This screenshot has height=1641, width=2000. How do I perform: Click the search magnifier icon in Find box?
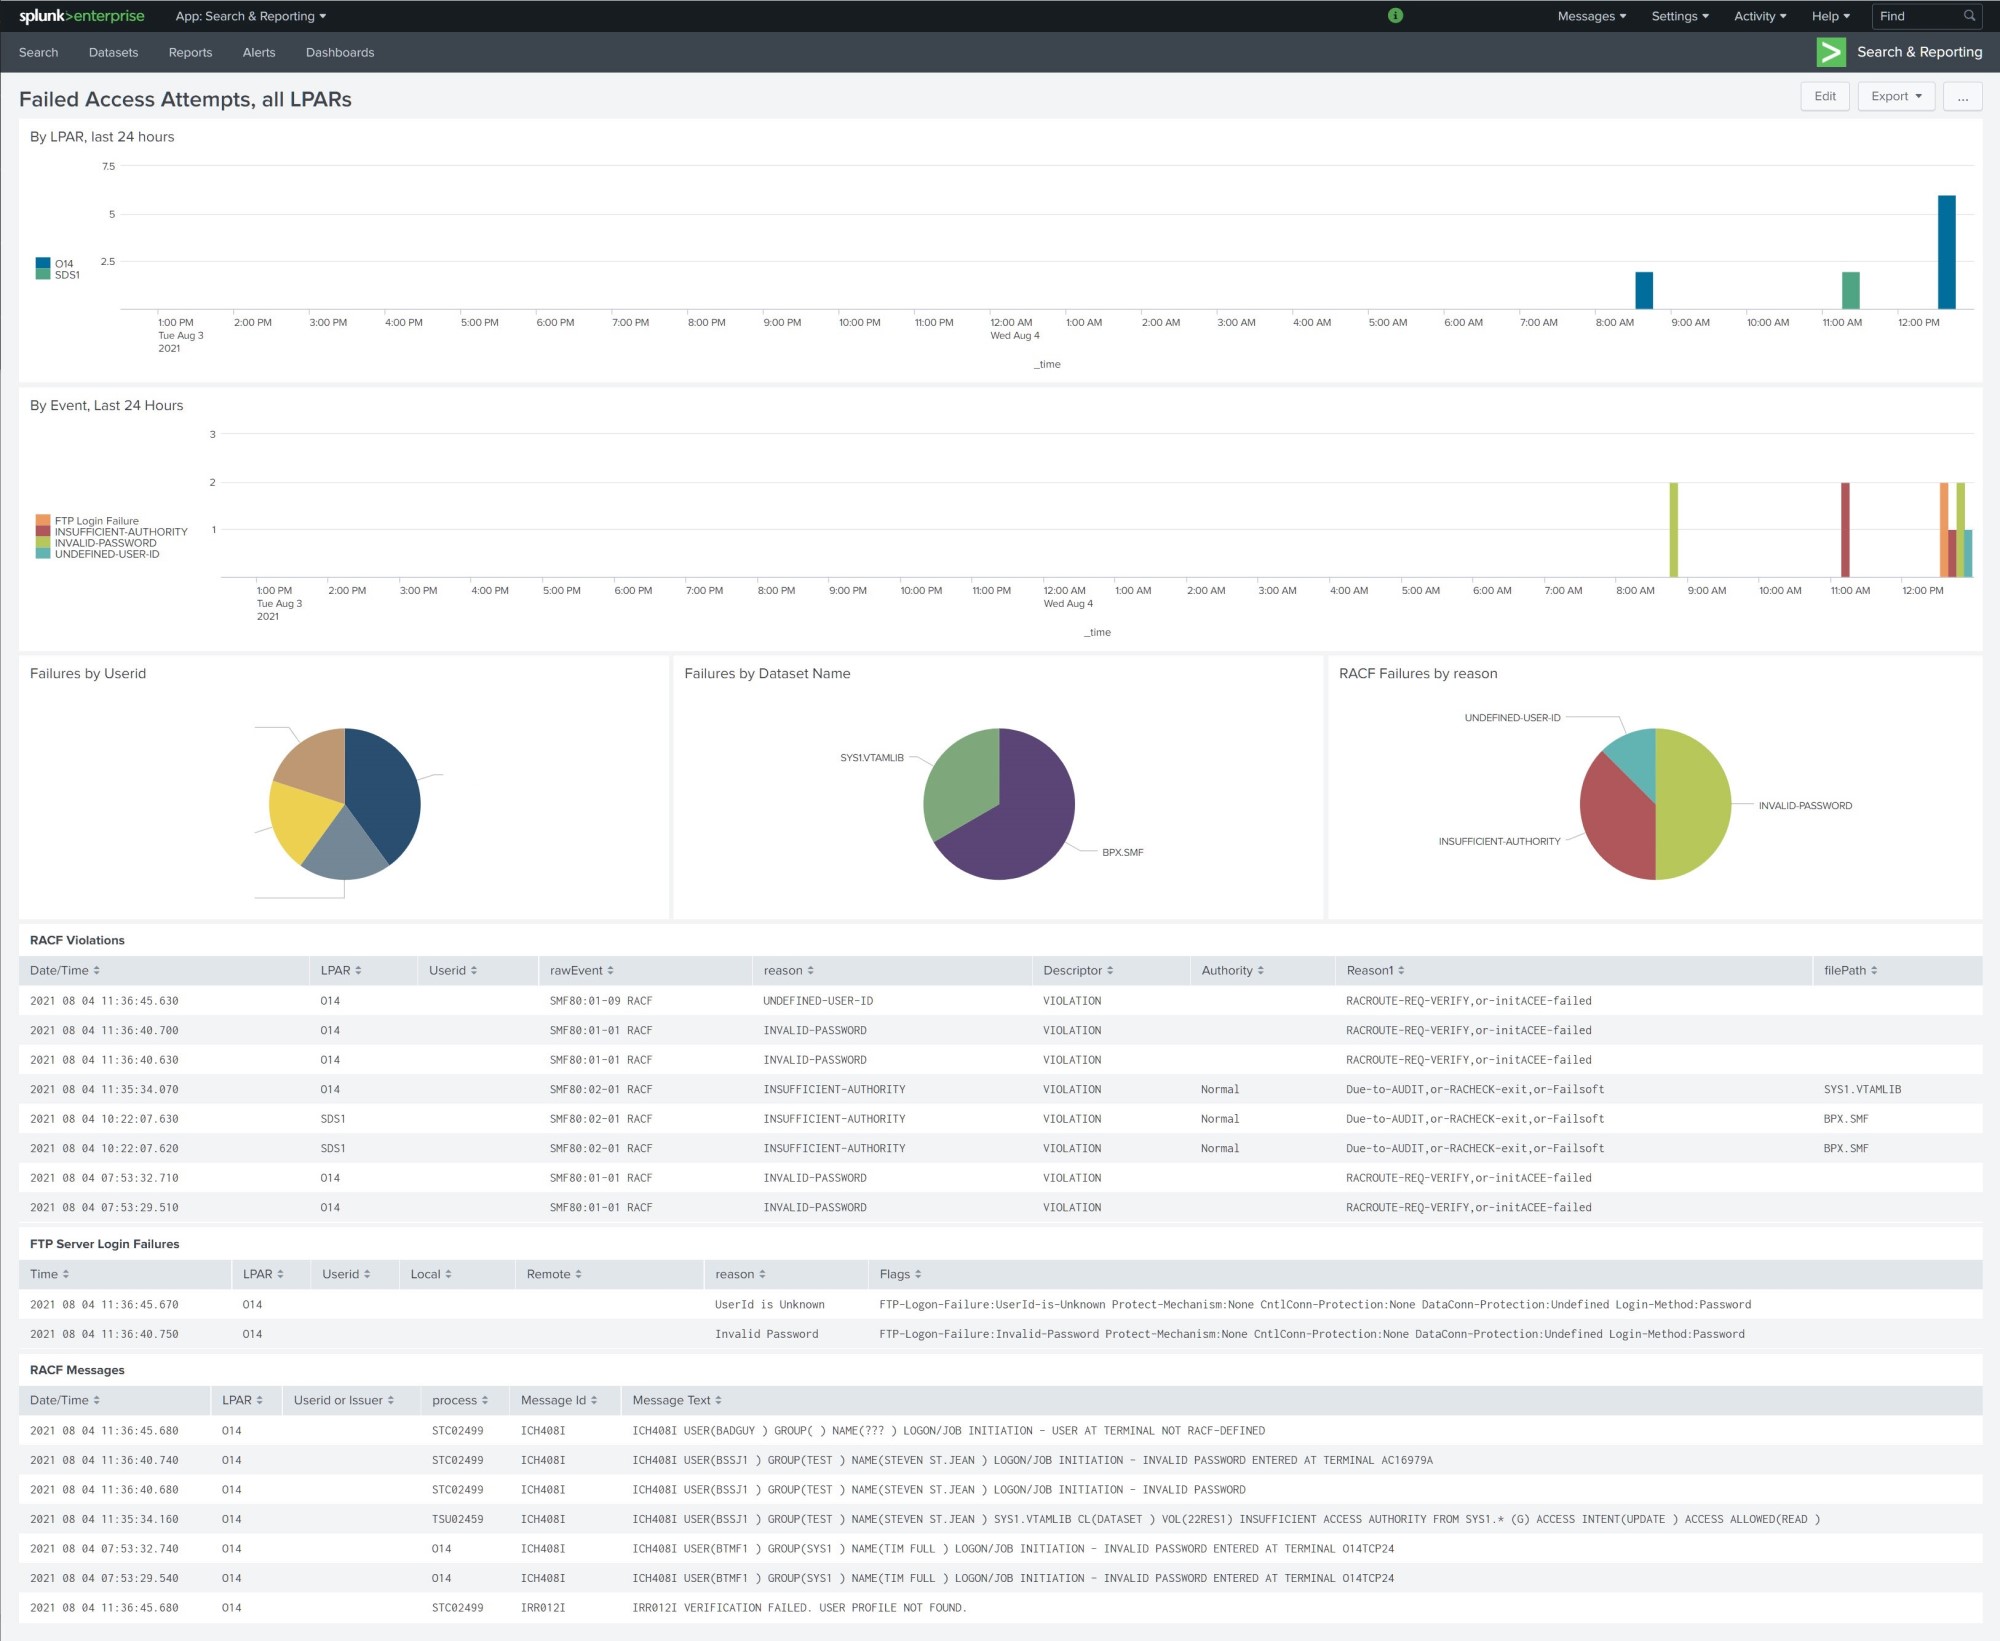click(1969, 16)
